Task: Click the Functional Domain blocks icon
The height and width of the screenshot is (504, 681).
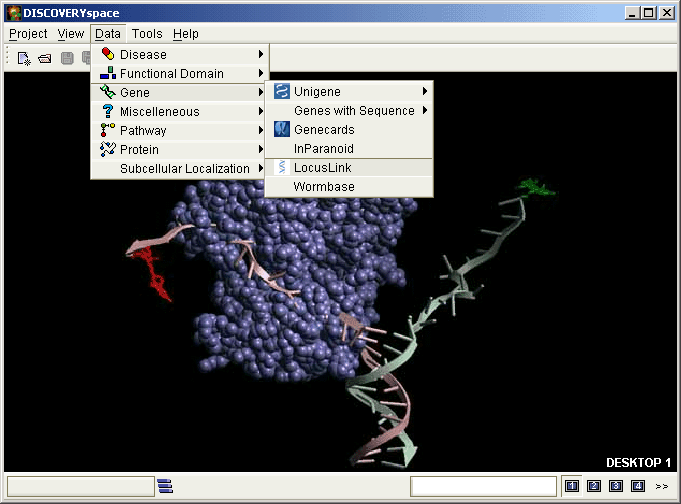Action: (108, 73)
